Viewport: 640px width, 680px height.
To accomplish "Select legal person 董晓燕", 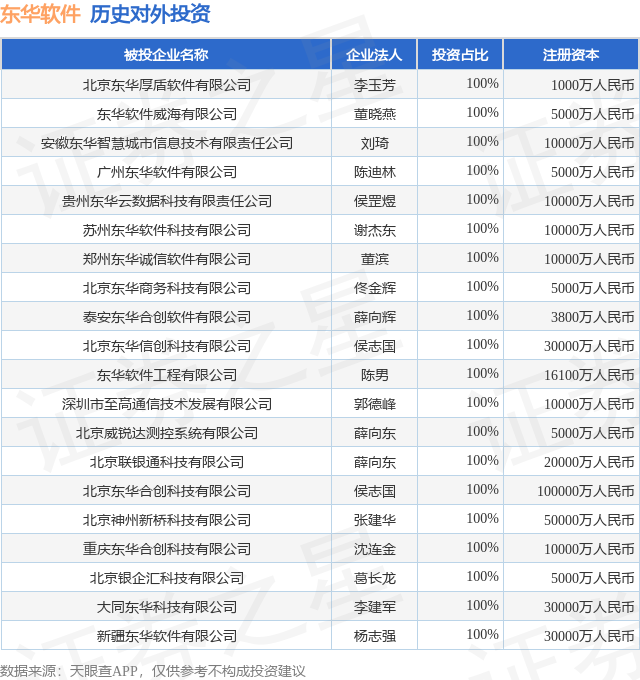I will click(x=375, y=114).
